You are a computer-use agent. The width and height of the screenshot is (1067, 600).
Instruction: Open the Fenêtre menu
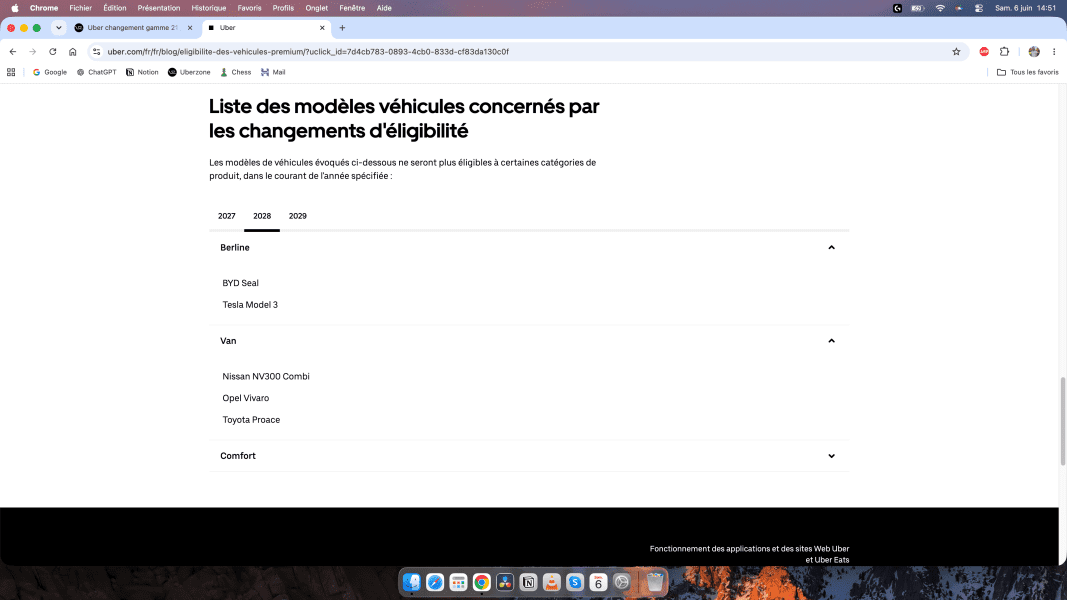pos(352,8)
